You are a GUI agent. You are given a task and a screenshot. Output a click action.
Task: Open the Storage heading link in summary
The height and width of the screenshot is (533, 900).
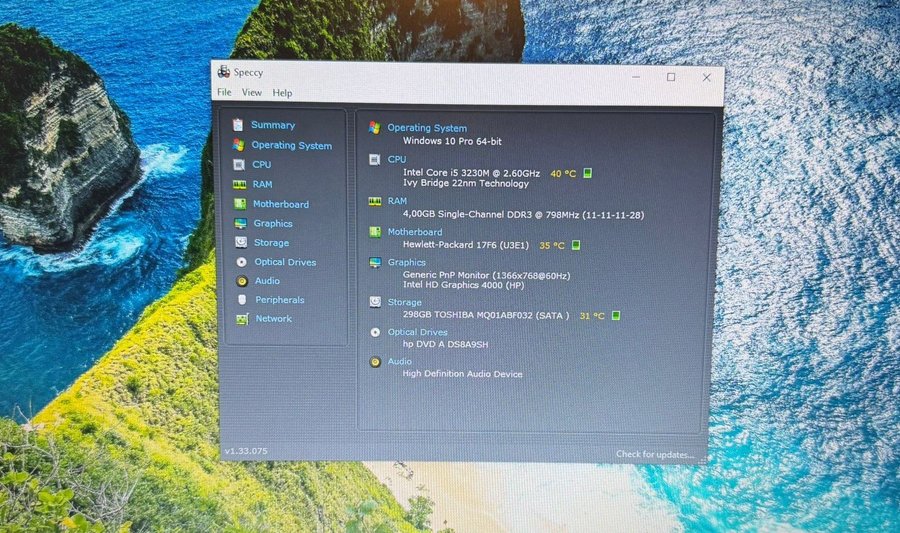point(404,302)
